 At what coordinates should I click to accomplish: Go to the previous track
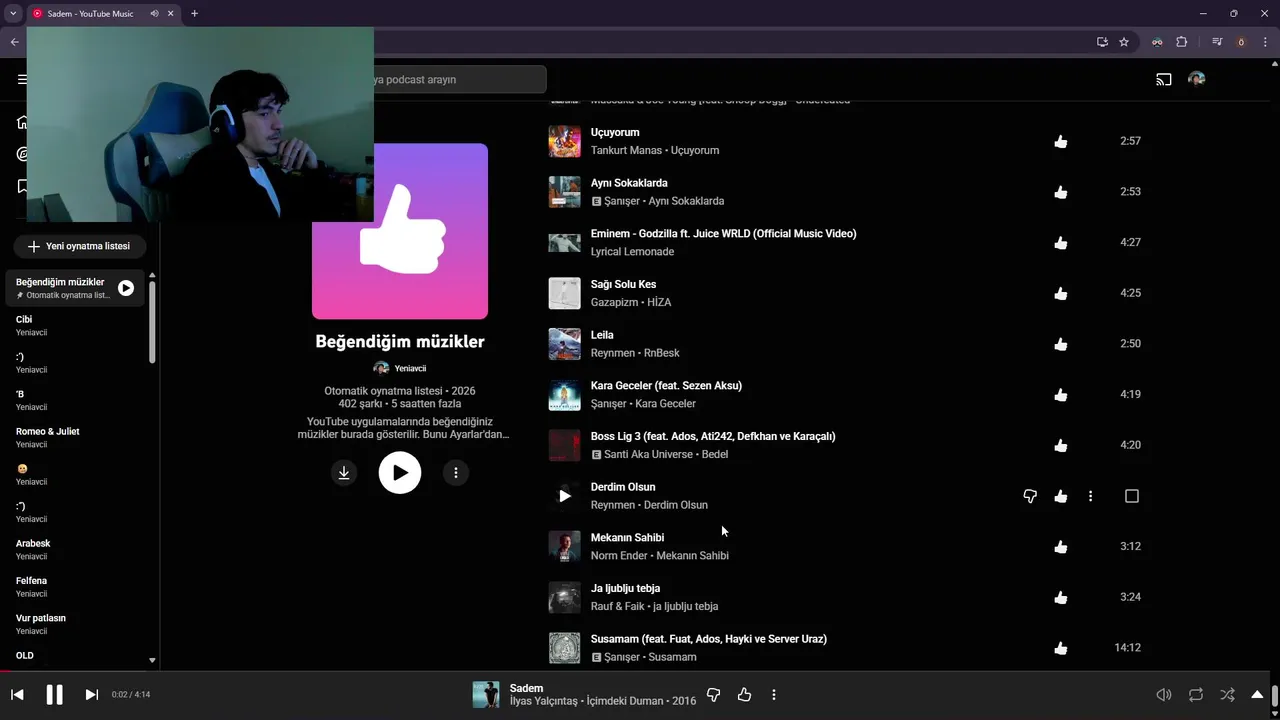click(x=17, y=694)
